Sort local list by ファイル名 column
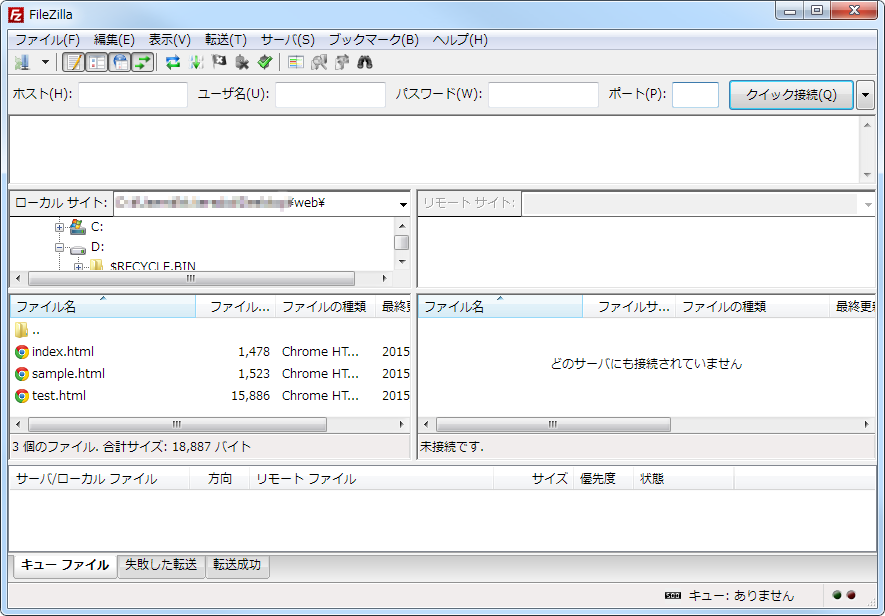This screenshot has width=885, height=616. point(103,307)
